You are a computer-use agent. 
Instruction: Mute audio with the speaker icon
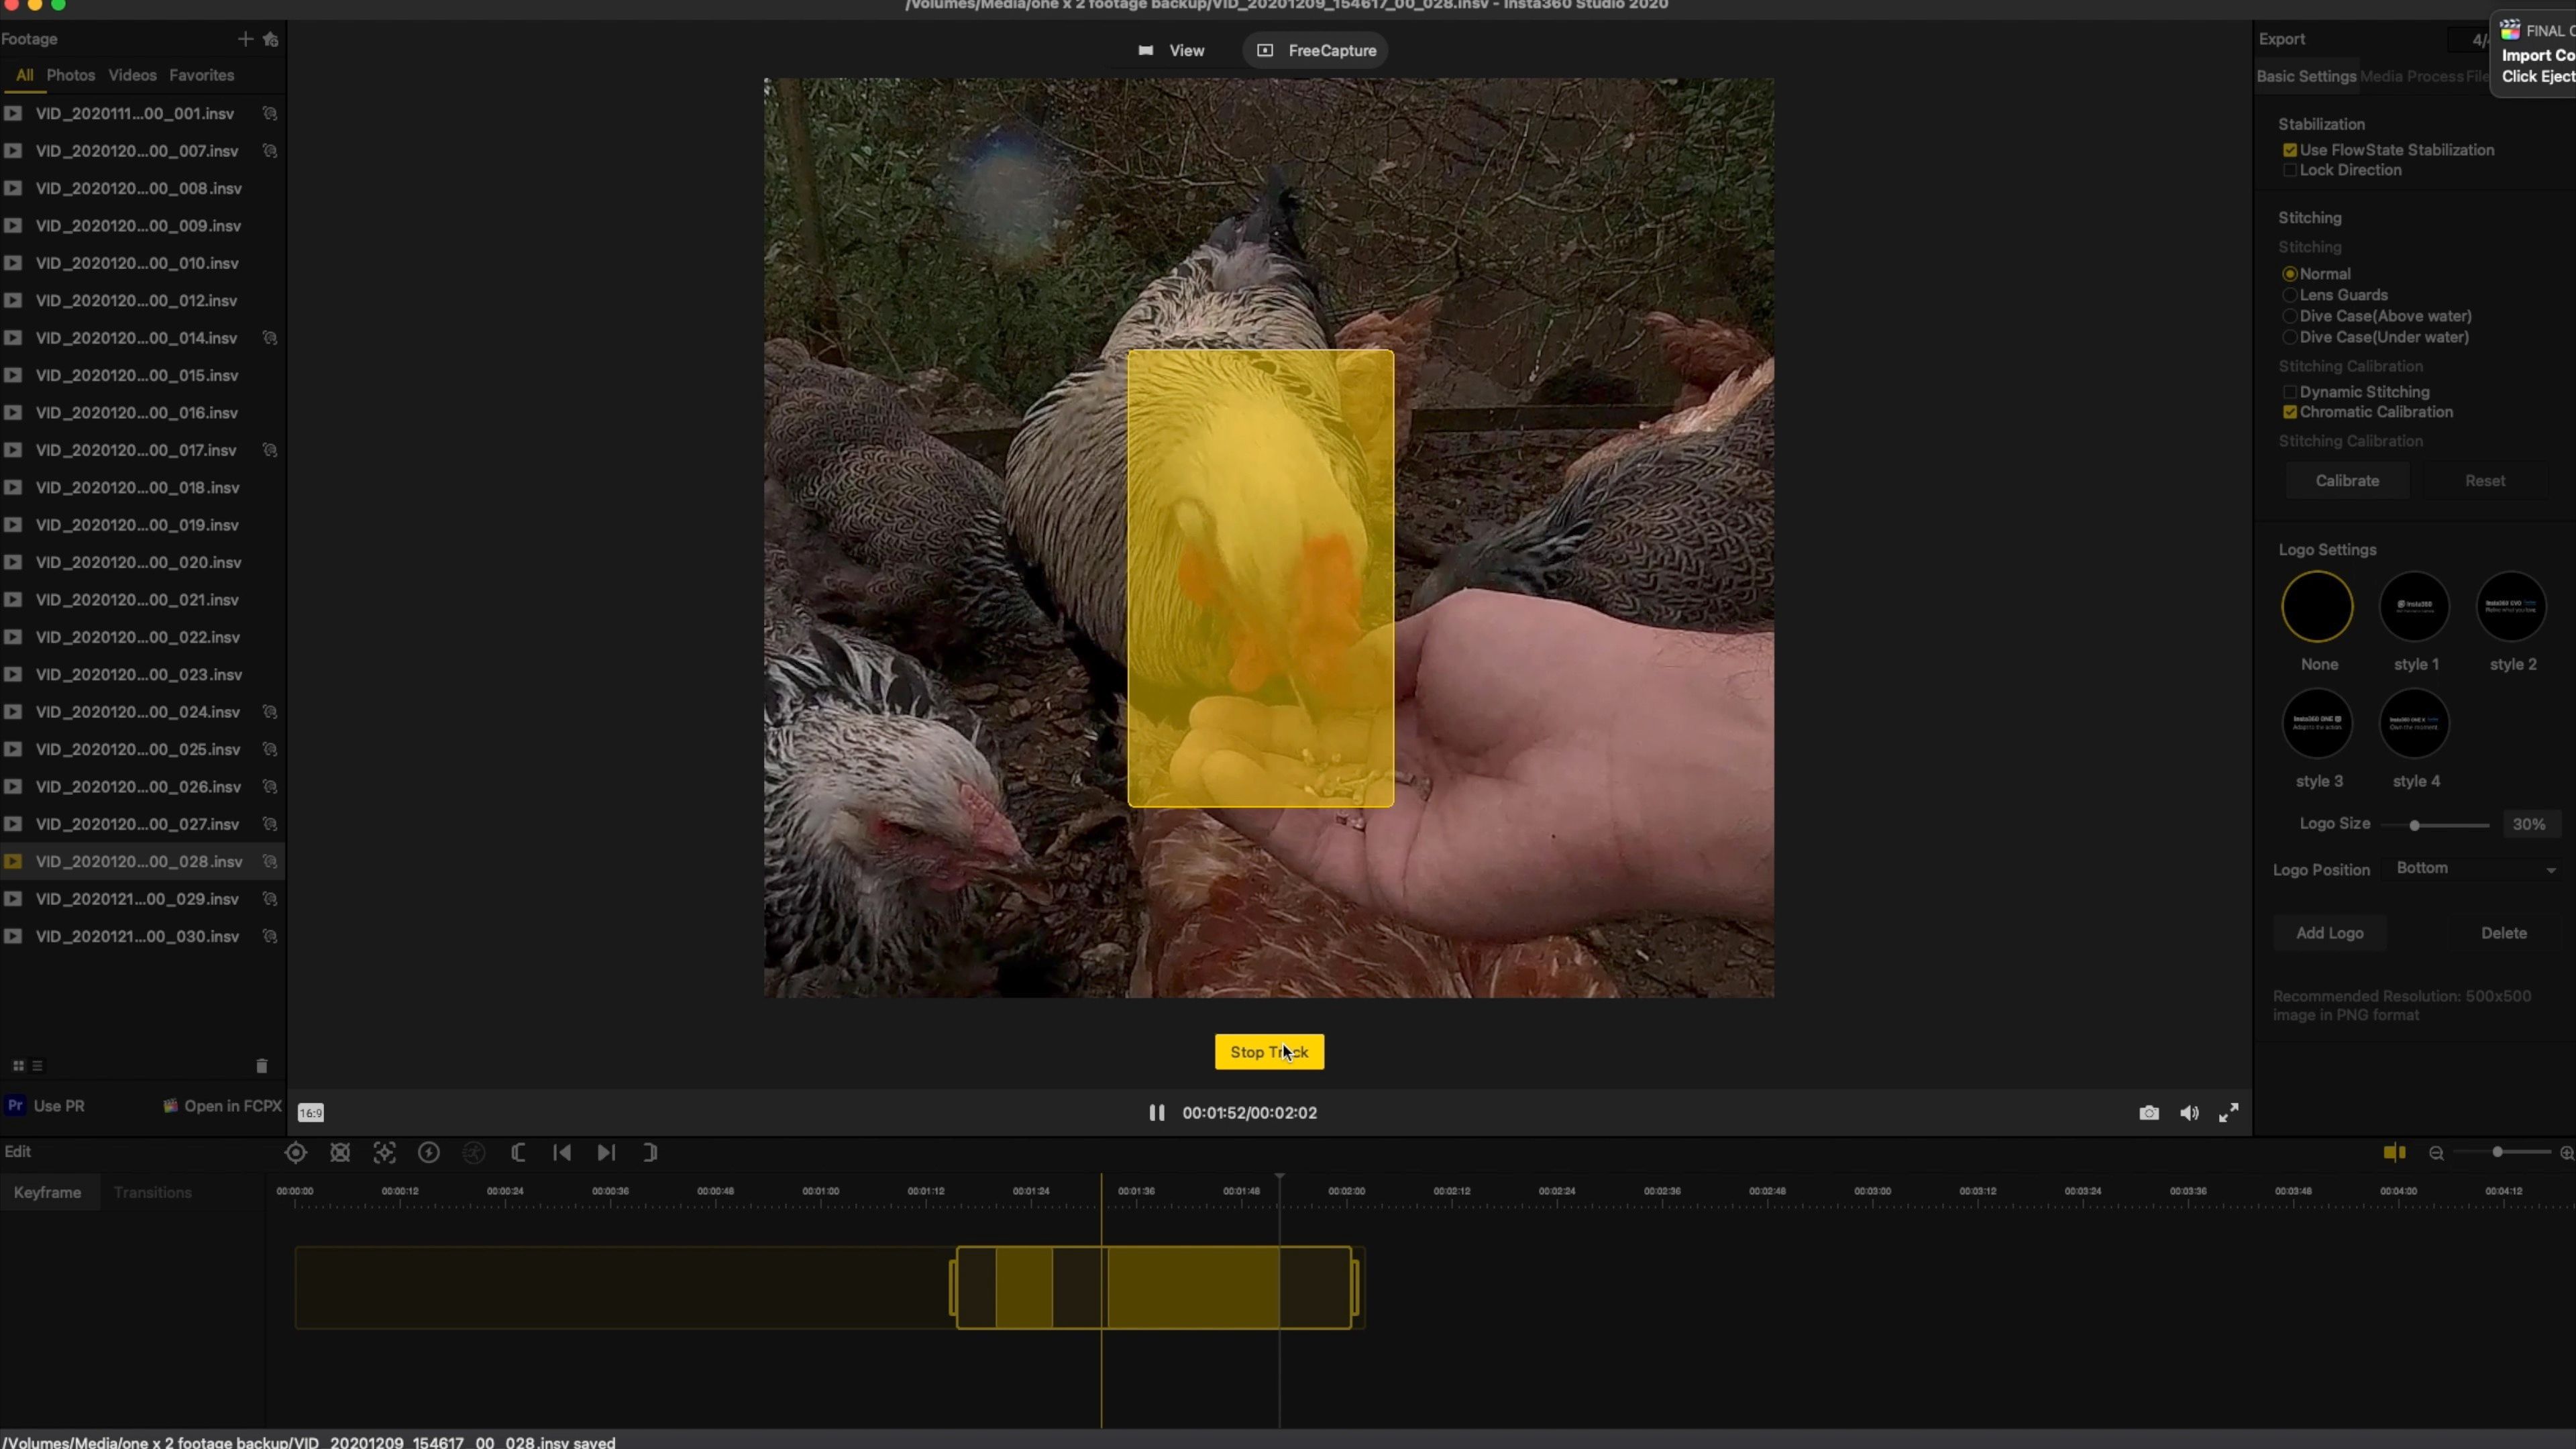[x=2189, y=1113]
